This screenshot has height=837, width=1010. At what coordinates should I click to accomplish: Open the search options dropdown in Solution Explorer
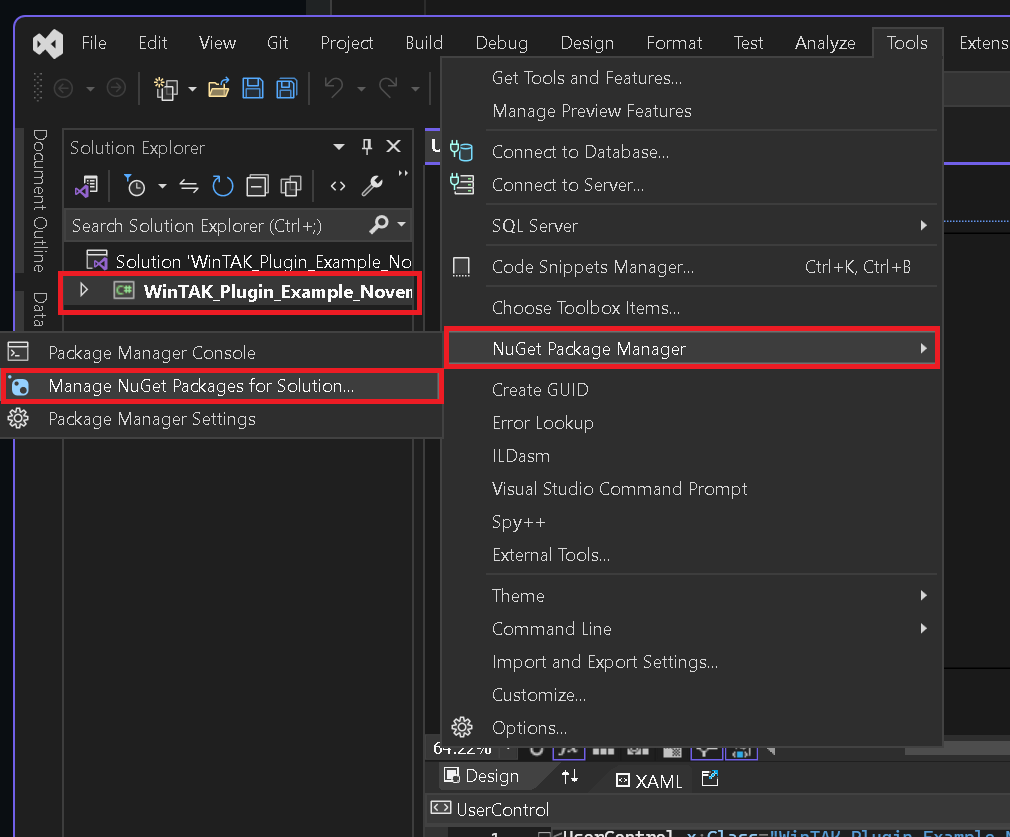click(402, 224)
